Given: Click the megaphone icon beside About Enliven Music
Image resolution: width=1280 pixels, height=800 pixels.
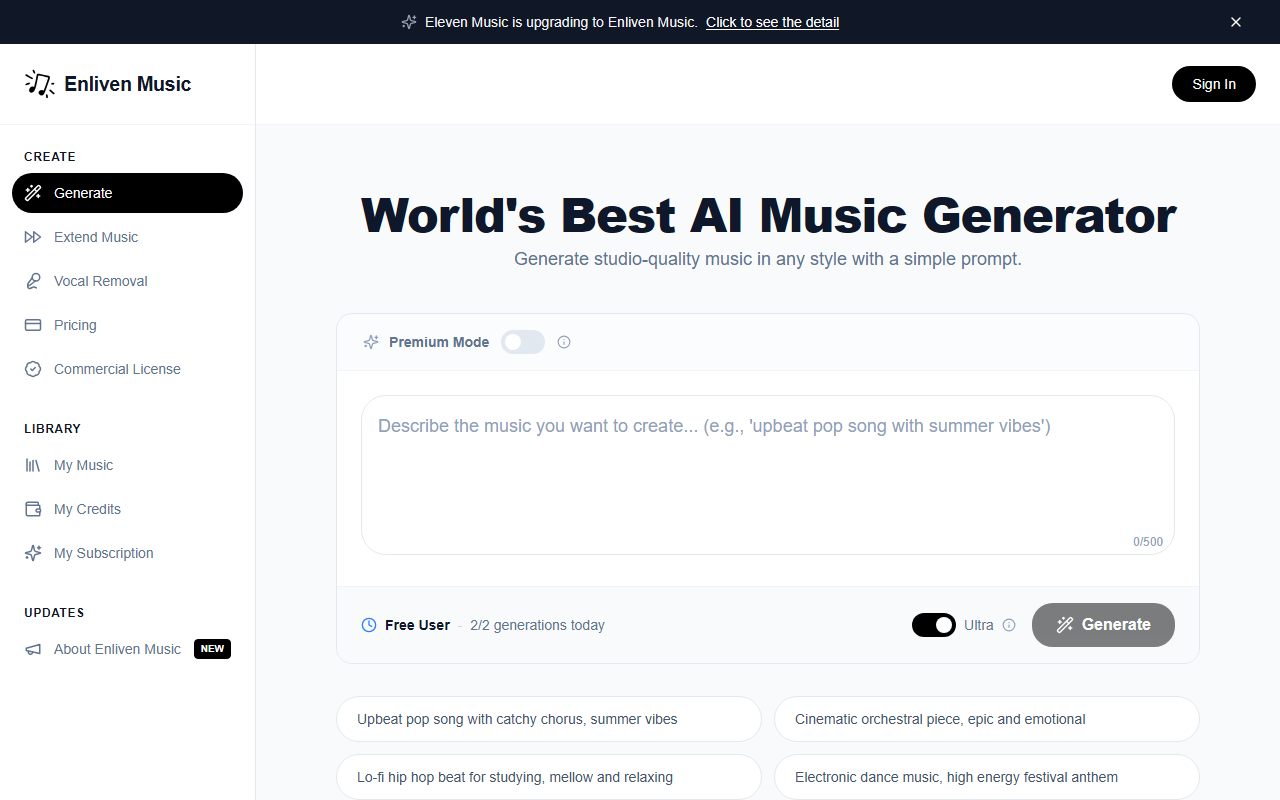Looking at the screenshot, I should [x=33, y=649].
